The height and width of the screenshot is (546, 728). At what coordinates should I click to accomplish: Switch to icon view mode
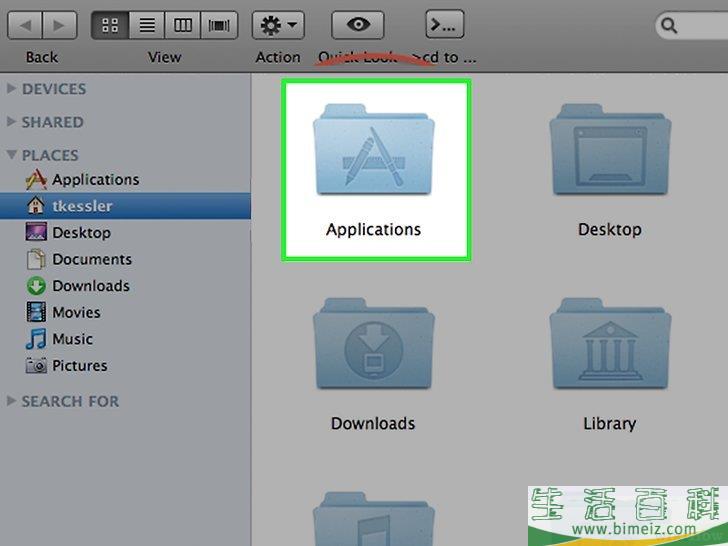coord(108,24)
